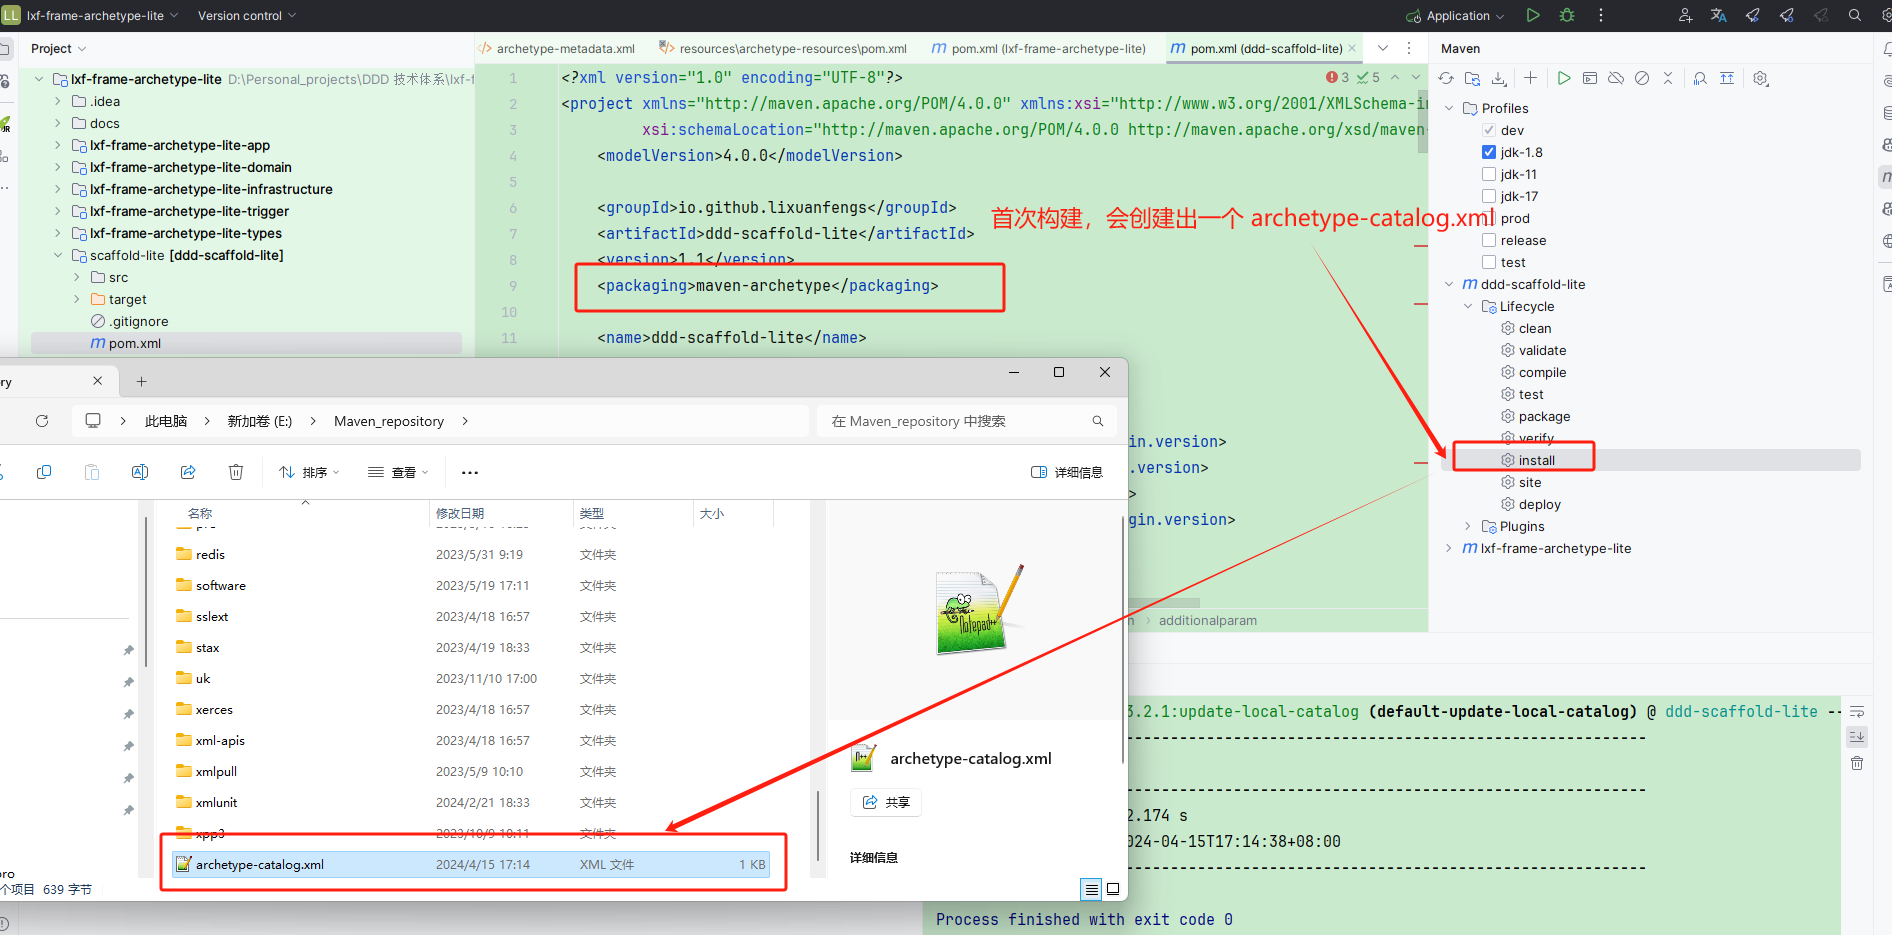Image resolution: width=1892 pixels, height=935 pixels.
Task: Generate sources and update folders in Maven
Action: point(1472,78)
